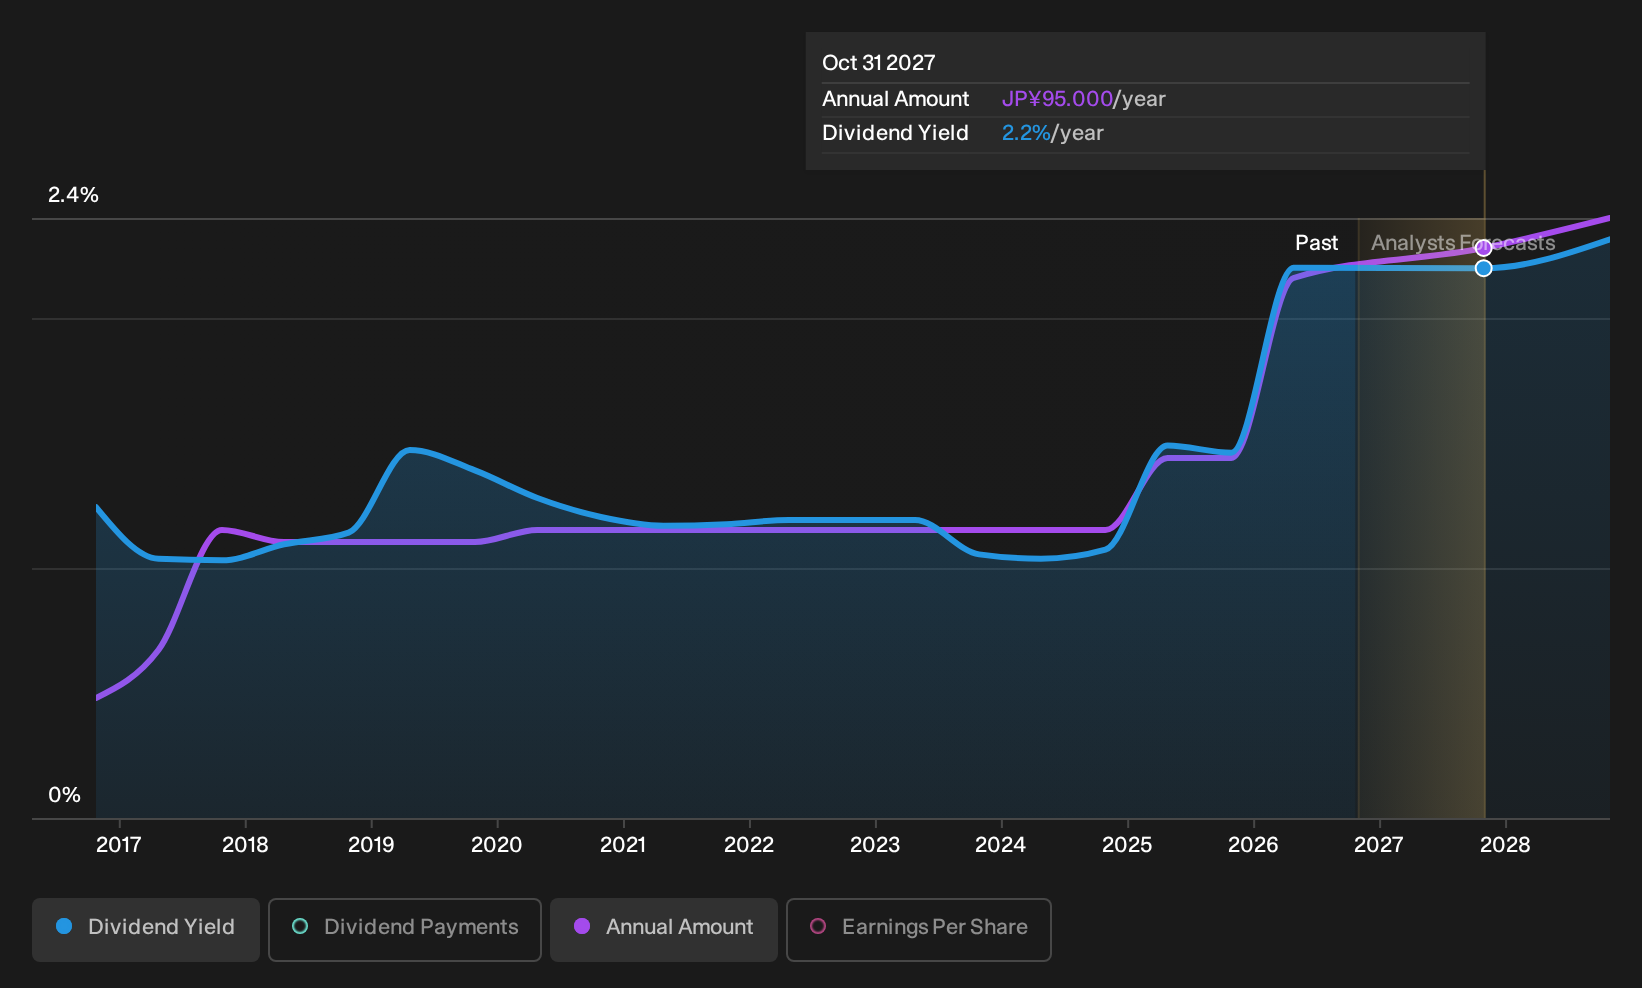Image resolution: width=1642 pixels, height=988 pixels.
Task: Click the tooltip's Annual Amount label
Action: tap(895, 99)
